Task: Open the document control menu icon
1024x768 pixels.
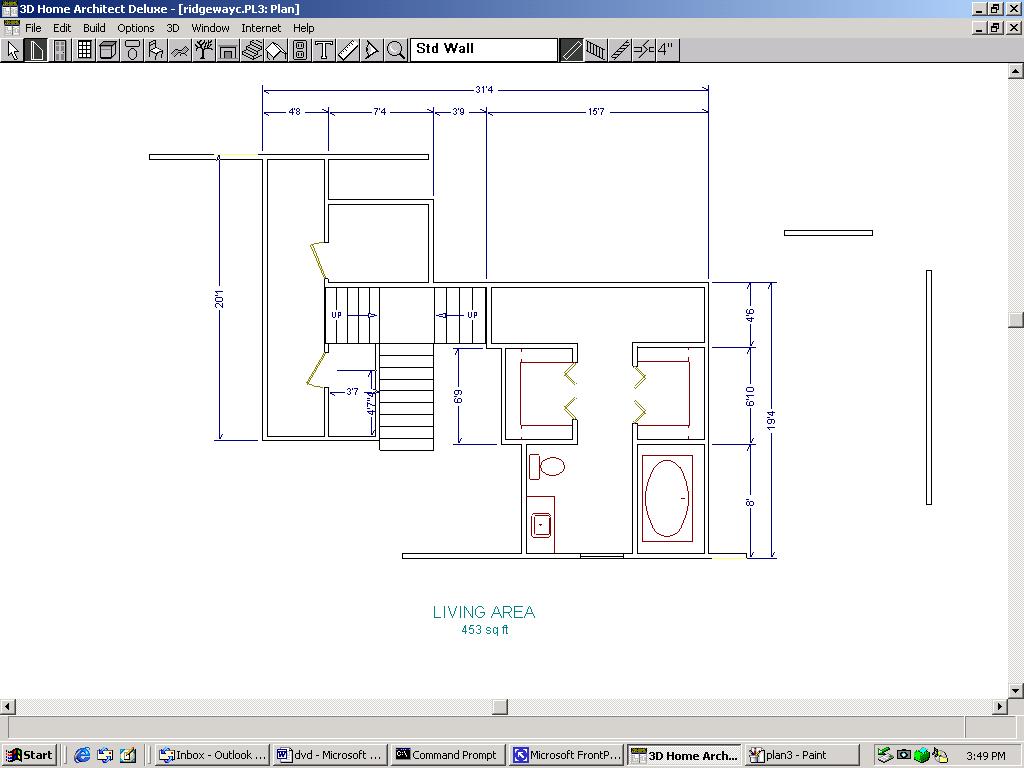Action: 11,28
